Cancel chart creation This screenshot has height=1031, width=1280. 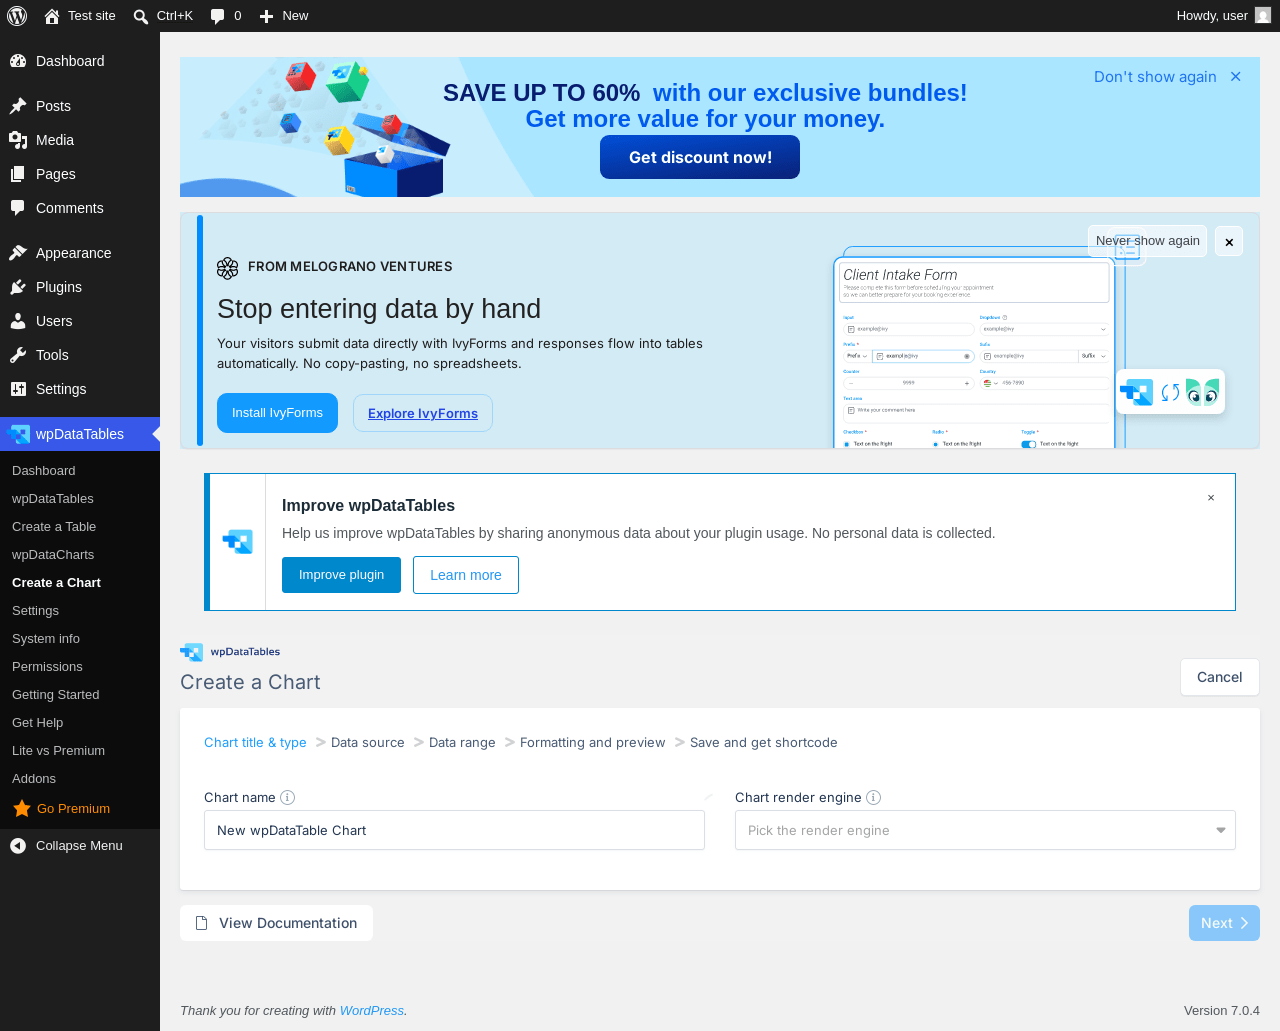(x=1219, y=677)
